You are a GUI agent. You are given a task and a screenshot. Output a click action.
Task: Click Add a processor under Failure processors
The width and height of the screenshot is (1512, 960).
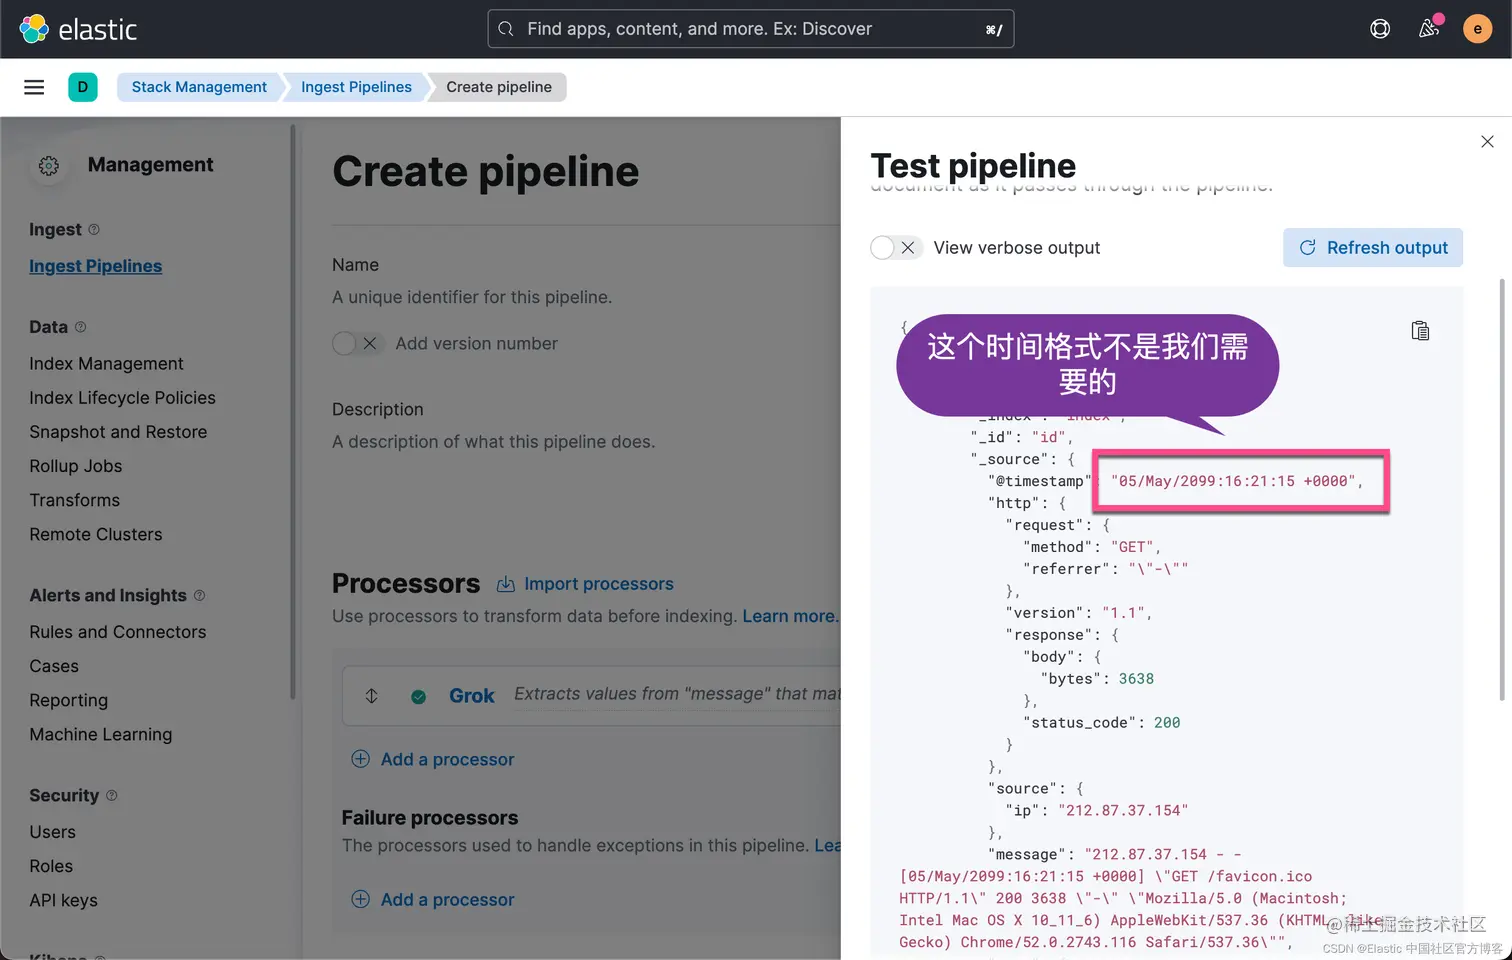[447, 899]
